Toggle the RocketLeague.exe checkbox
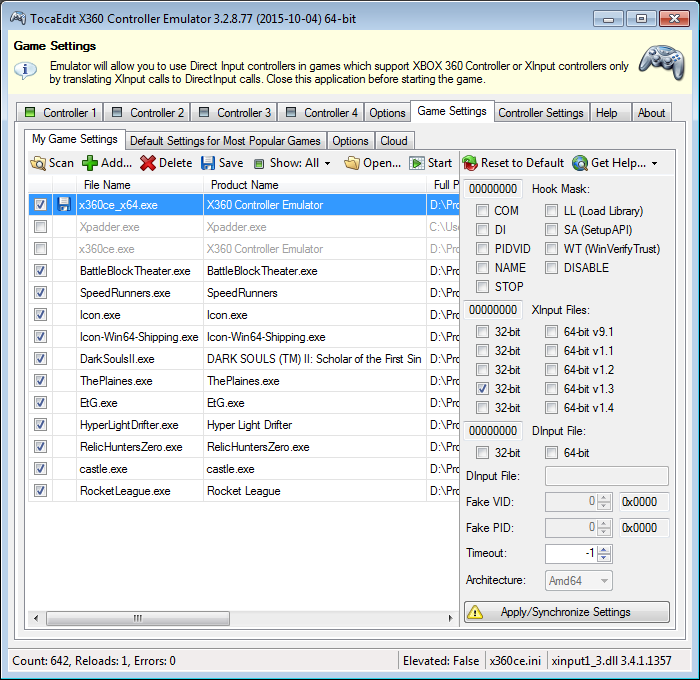This screenshot has height=680, width=700. pyautogui.click(x=40, y=491)
